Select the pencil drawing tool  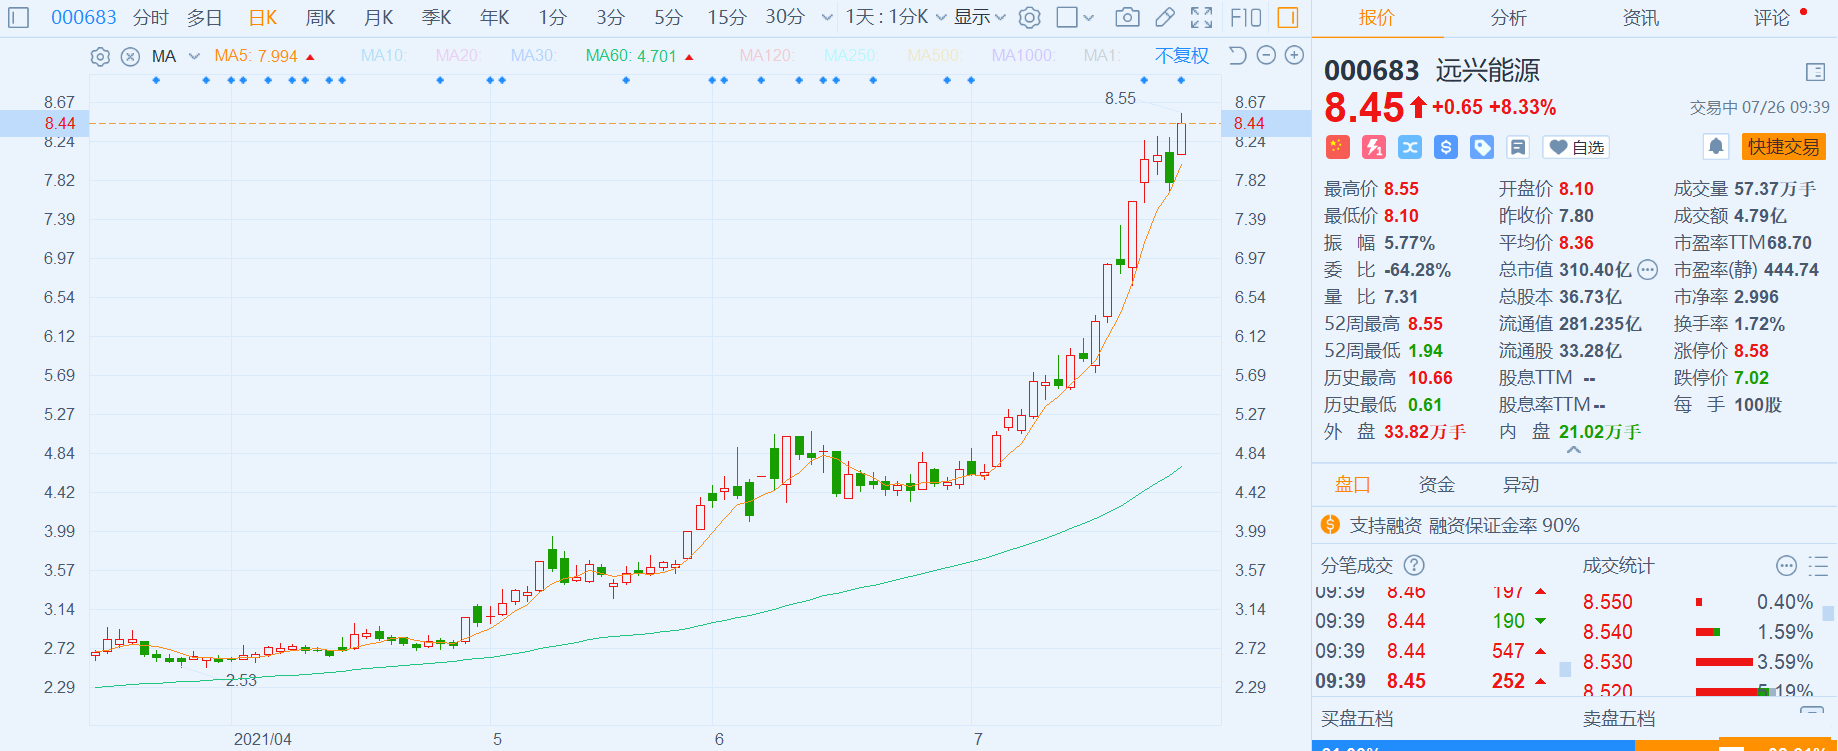tap(1164, 17)
